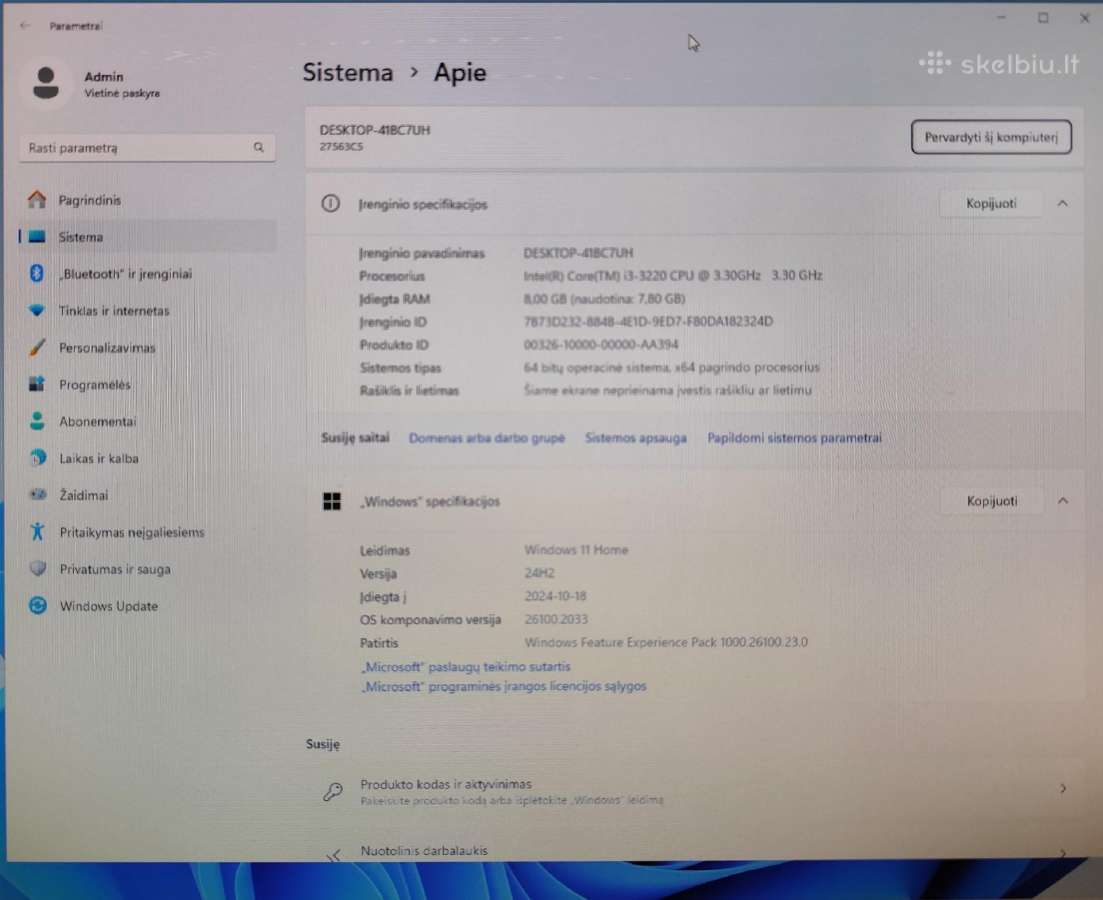Click the 64 bitų operacinė sistema value
Image resolution: width=1103 pixels, height=900 pixels.
[x=671, y=367]
